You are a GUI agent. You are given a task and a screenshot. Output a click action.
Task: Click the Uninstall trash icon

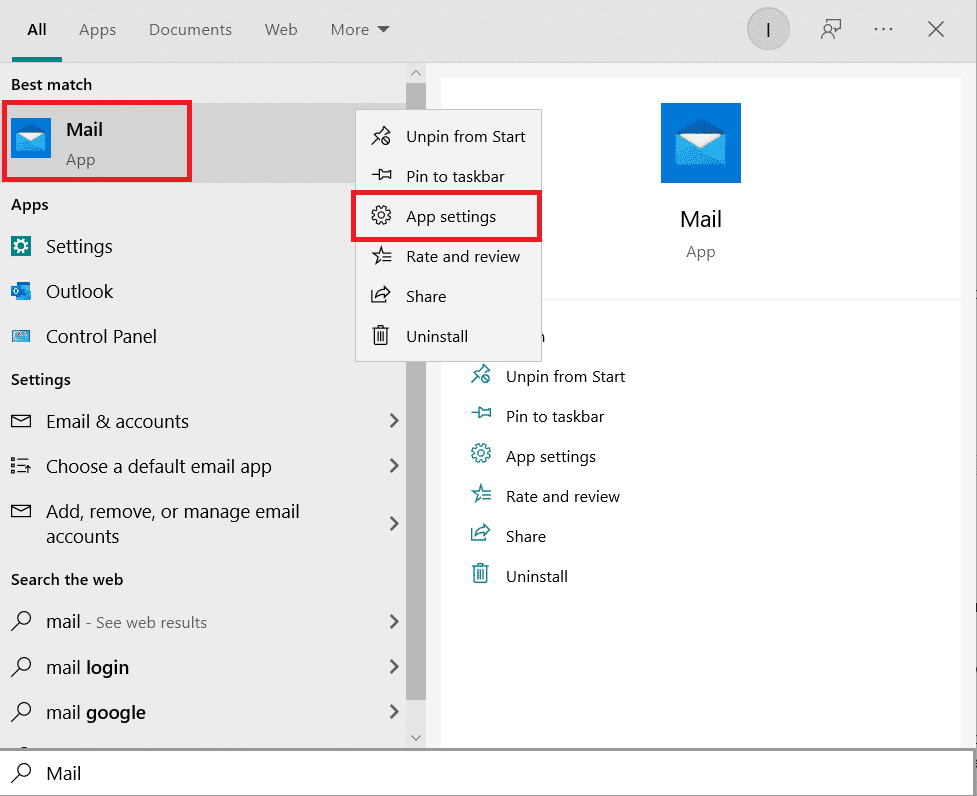click(x=381, y=336)
